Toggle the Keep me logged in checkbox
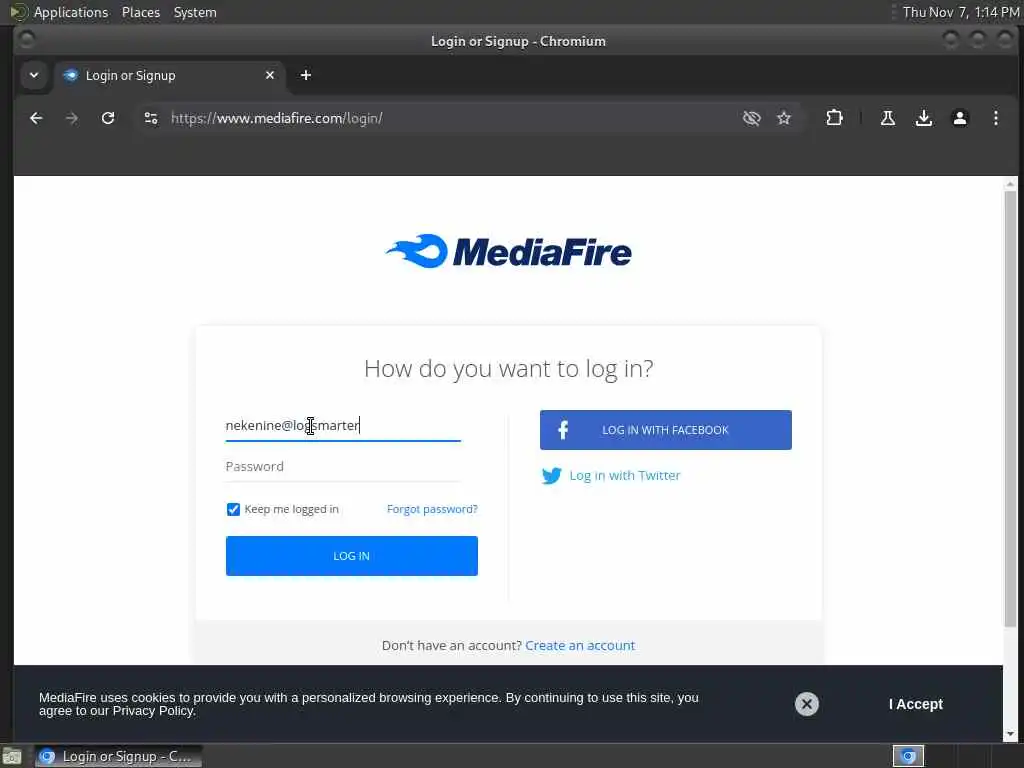Viewport: 1024px width, 768px height. pos(233,509)
